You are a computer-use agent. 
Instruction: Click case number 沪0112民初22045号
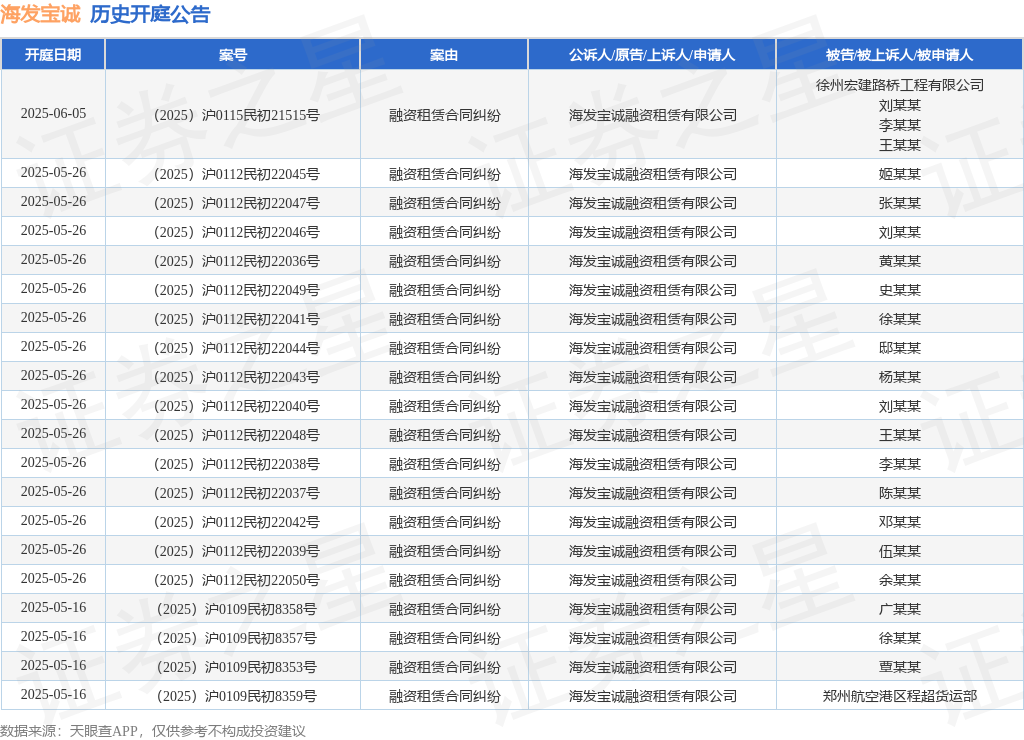pos(236,174)
